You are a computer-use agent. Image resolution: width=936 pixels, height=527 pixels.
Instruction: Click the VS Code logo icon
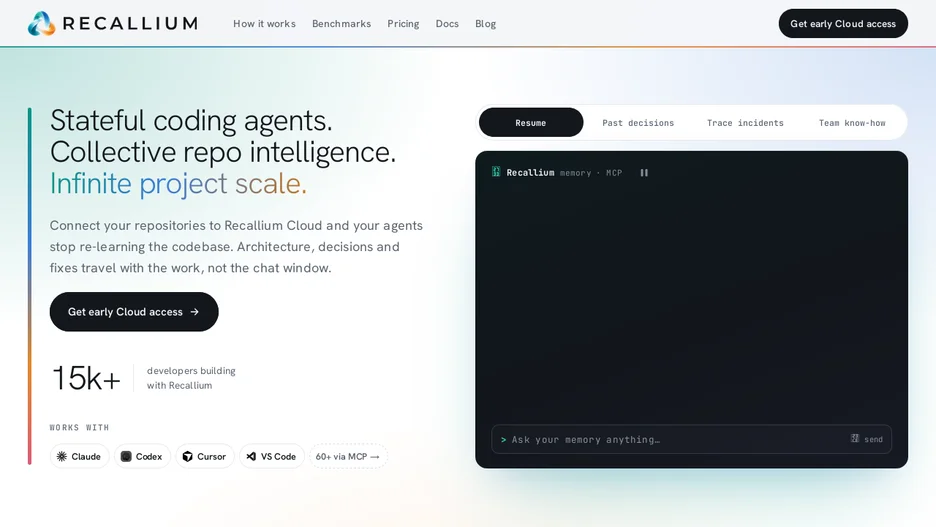(x=251, y=456)
